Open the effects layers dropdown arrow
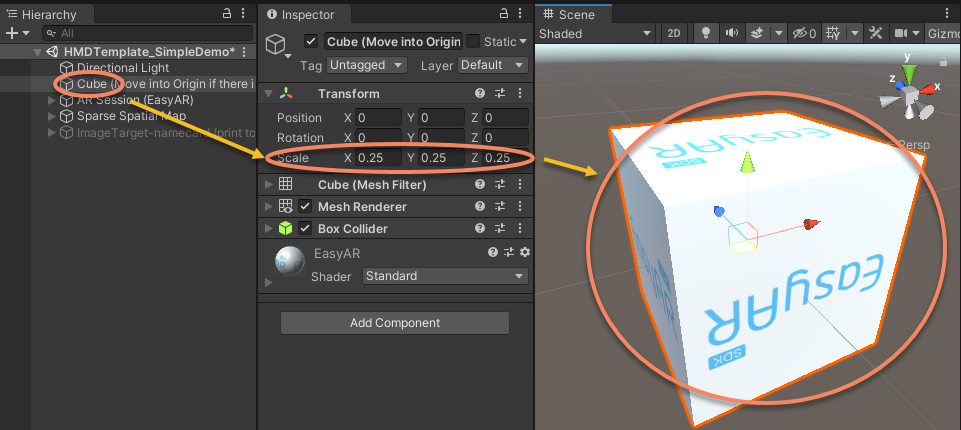 tap(778, 33)
